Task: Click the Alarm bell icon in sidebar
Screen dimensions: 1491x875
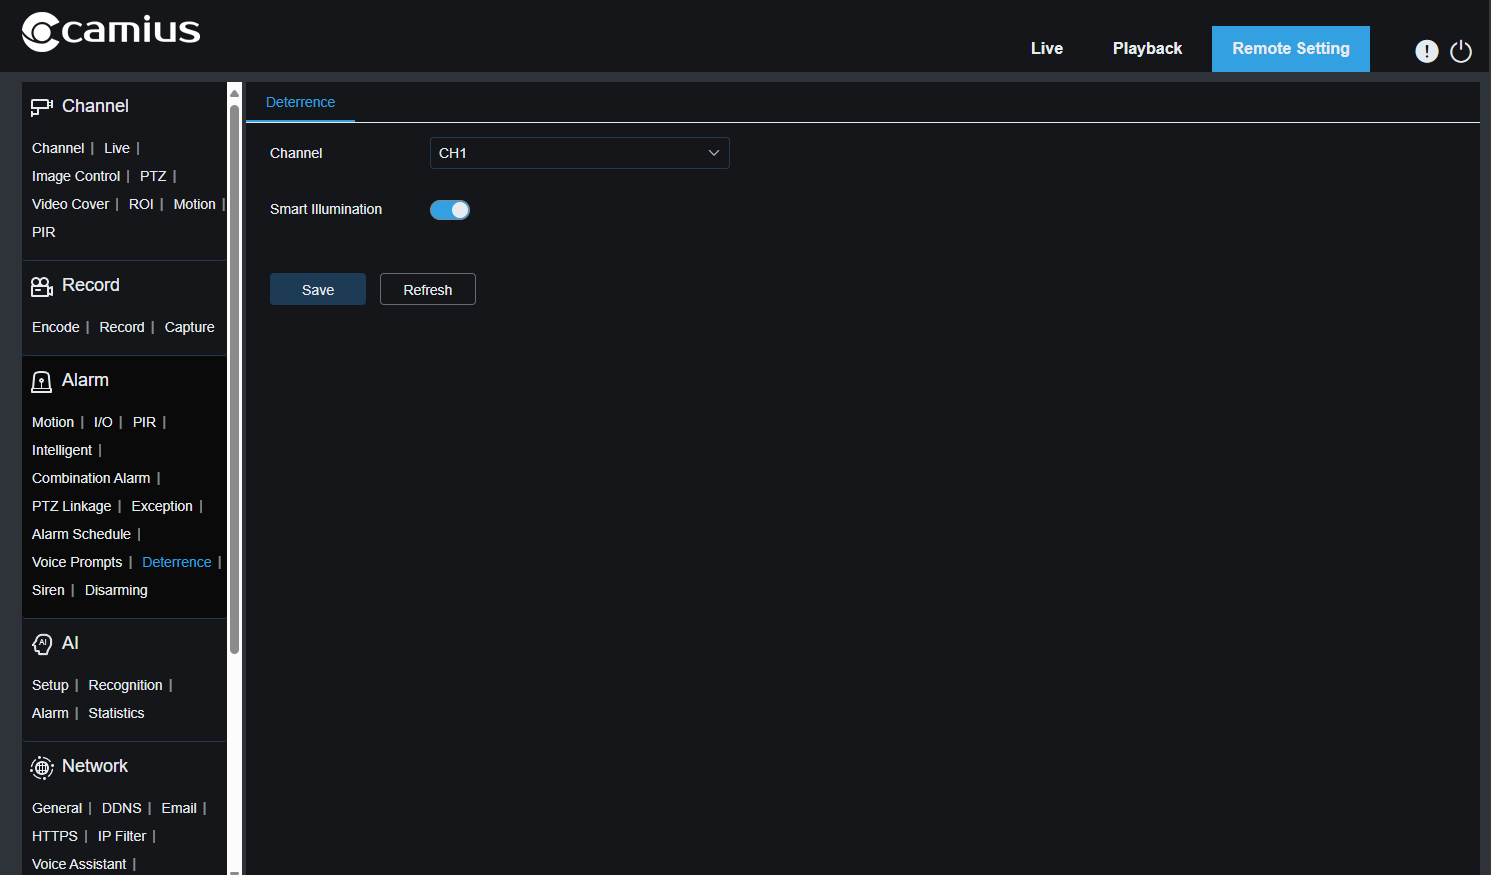Action: point(41,381)
